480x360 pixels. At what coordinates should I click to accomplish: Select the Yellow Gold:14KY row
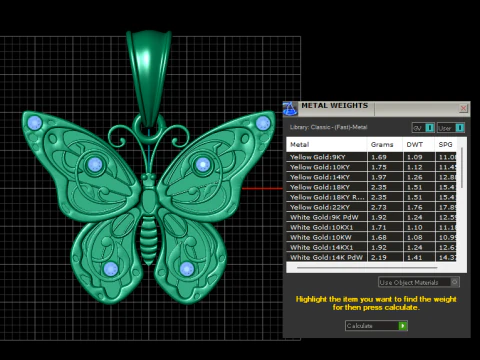pos(371,177)
